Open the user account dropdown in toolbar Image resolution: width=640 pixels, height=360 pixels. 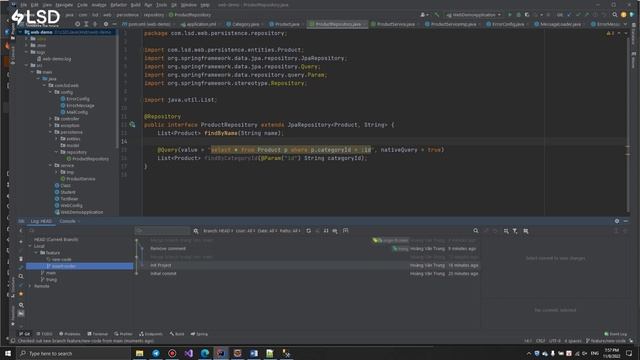tap(424, 15)
